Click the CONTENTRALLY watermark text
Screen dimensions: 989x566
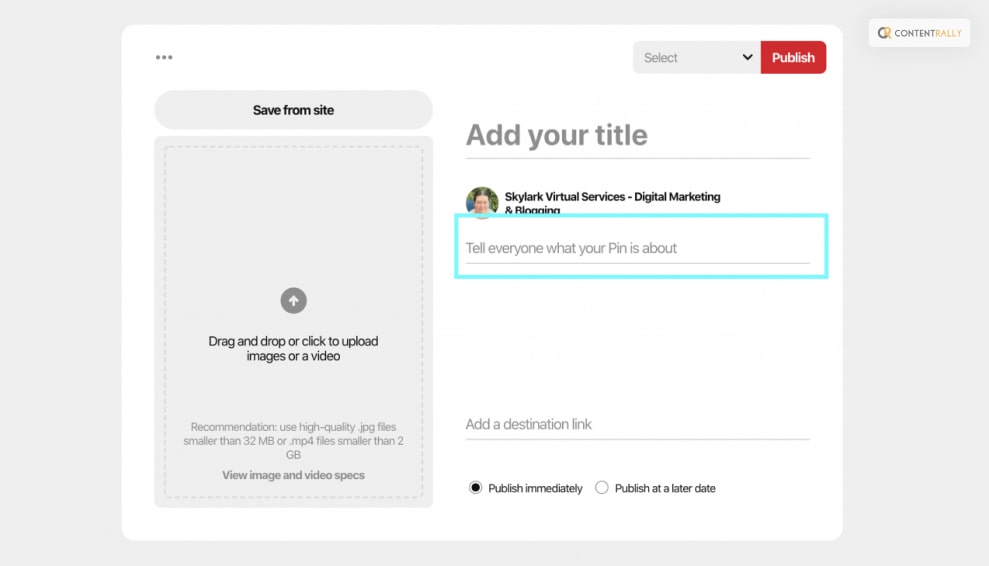tap(928, 33)
